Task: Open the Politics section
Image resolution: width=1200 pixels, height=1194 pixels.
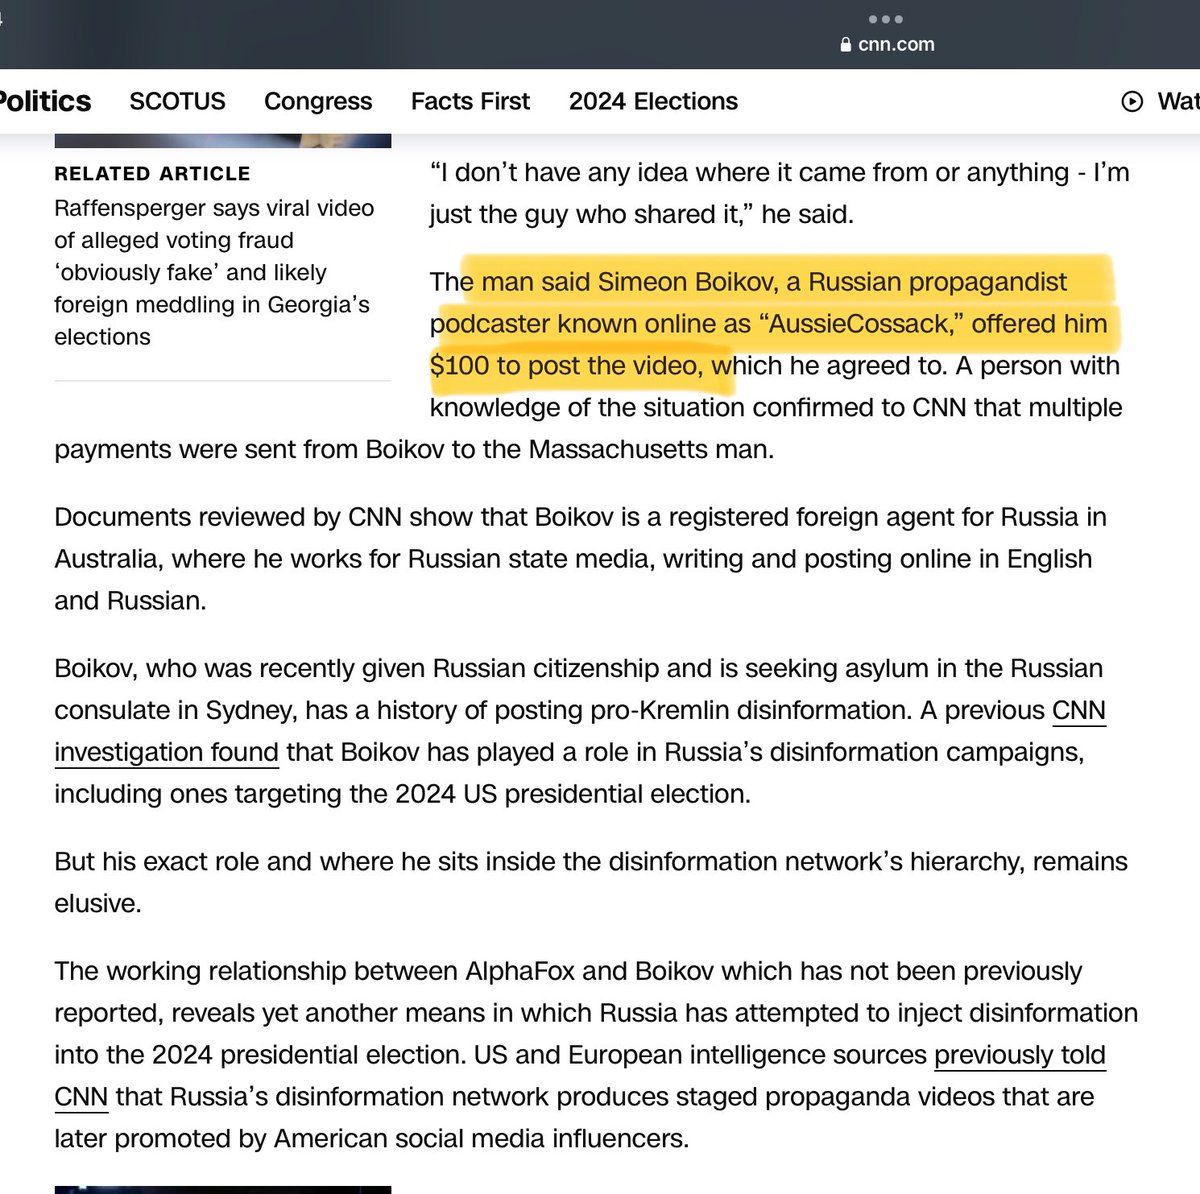Action: [44, 101]
